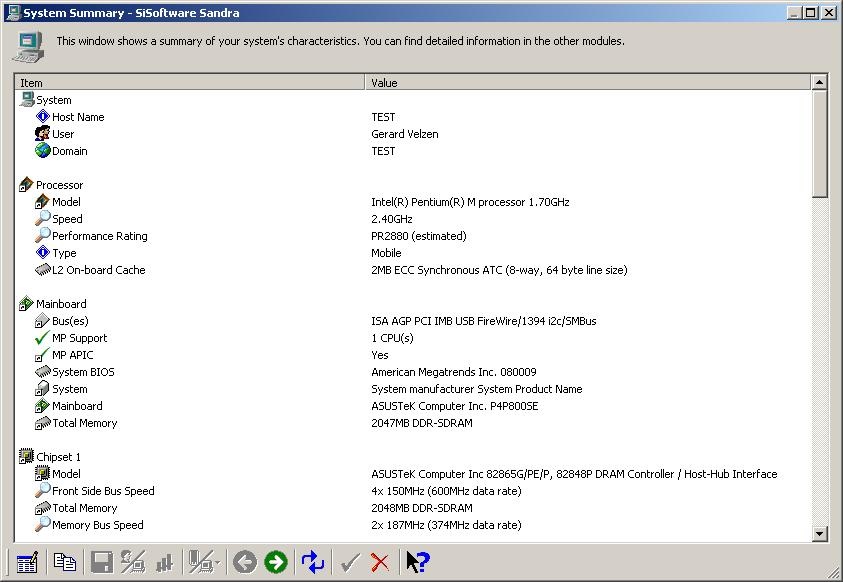Click the value 'ISA AGP PCI IMB USB FireWire/1394 i2c/SMBus'
This screenshot has width=843, height=582.
pyautogui.click(x=483, y=321)
